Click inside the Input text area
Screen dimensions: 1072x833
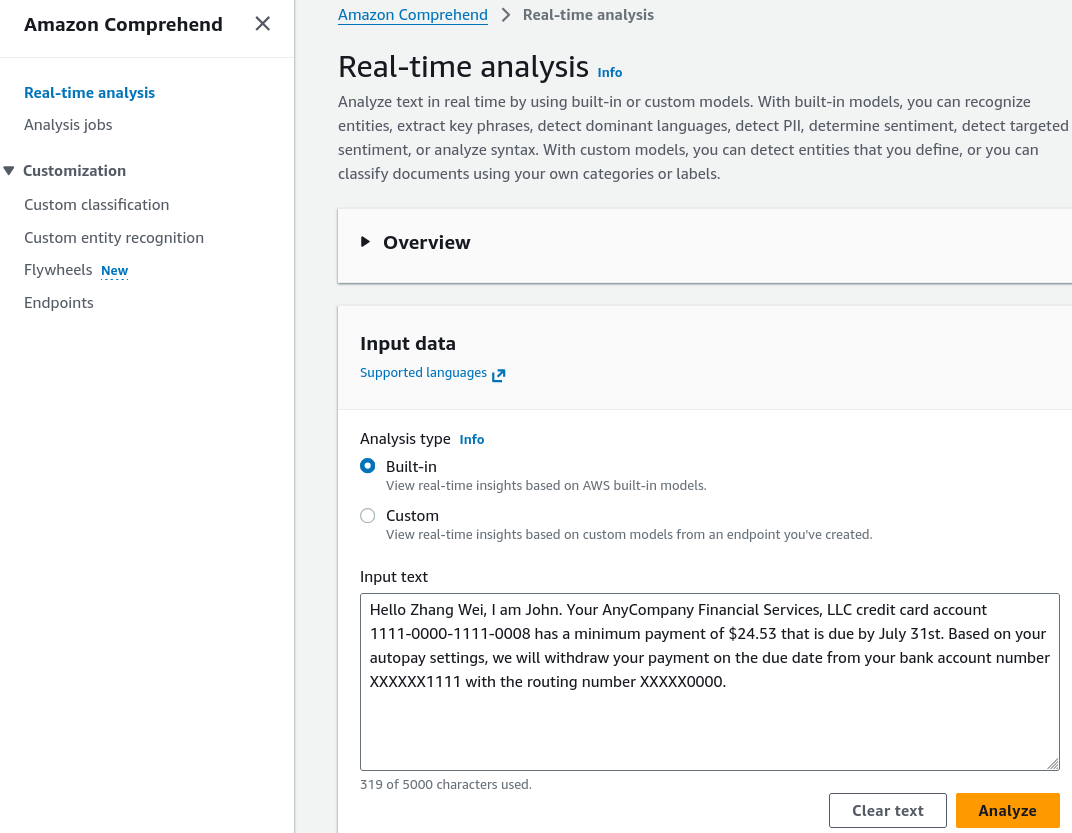click(710, 682)
